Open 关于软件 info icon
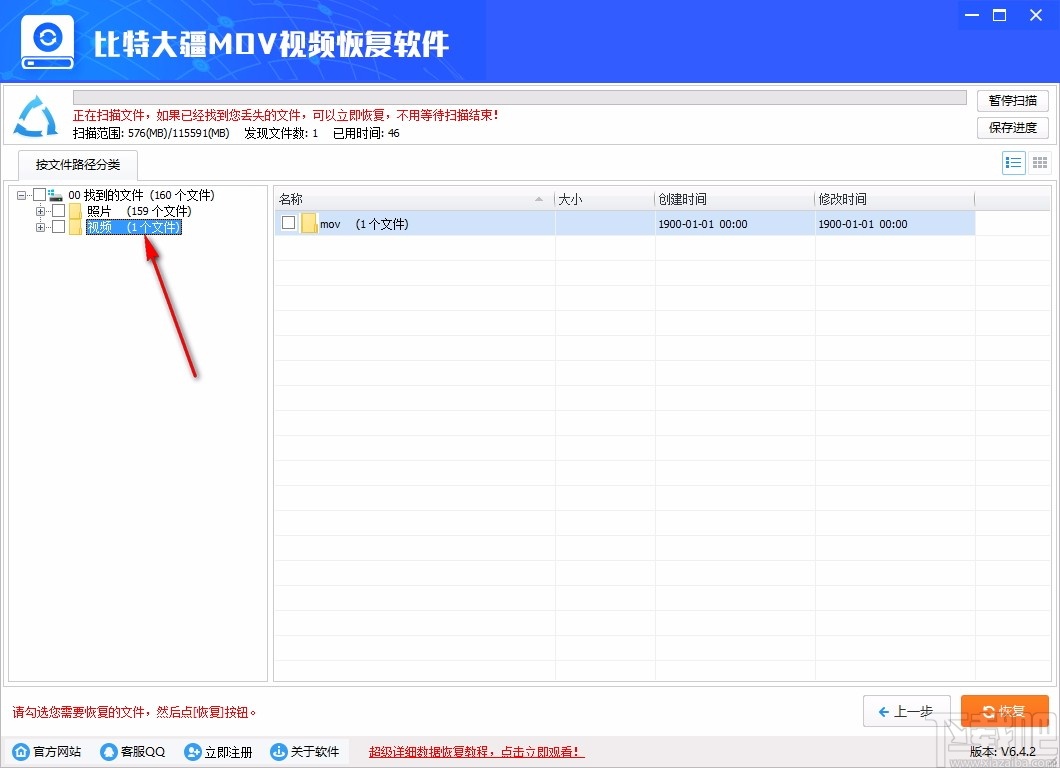Image resolution: width=1060 pixels, height=768 pixels. [276, 751]
